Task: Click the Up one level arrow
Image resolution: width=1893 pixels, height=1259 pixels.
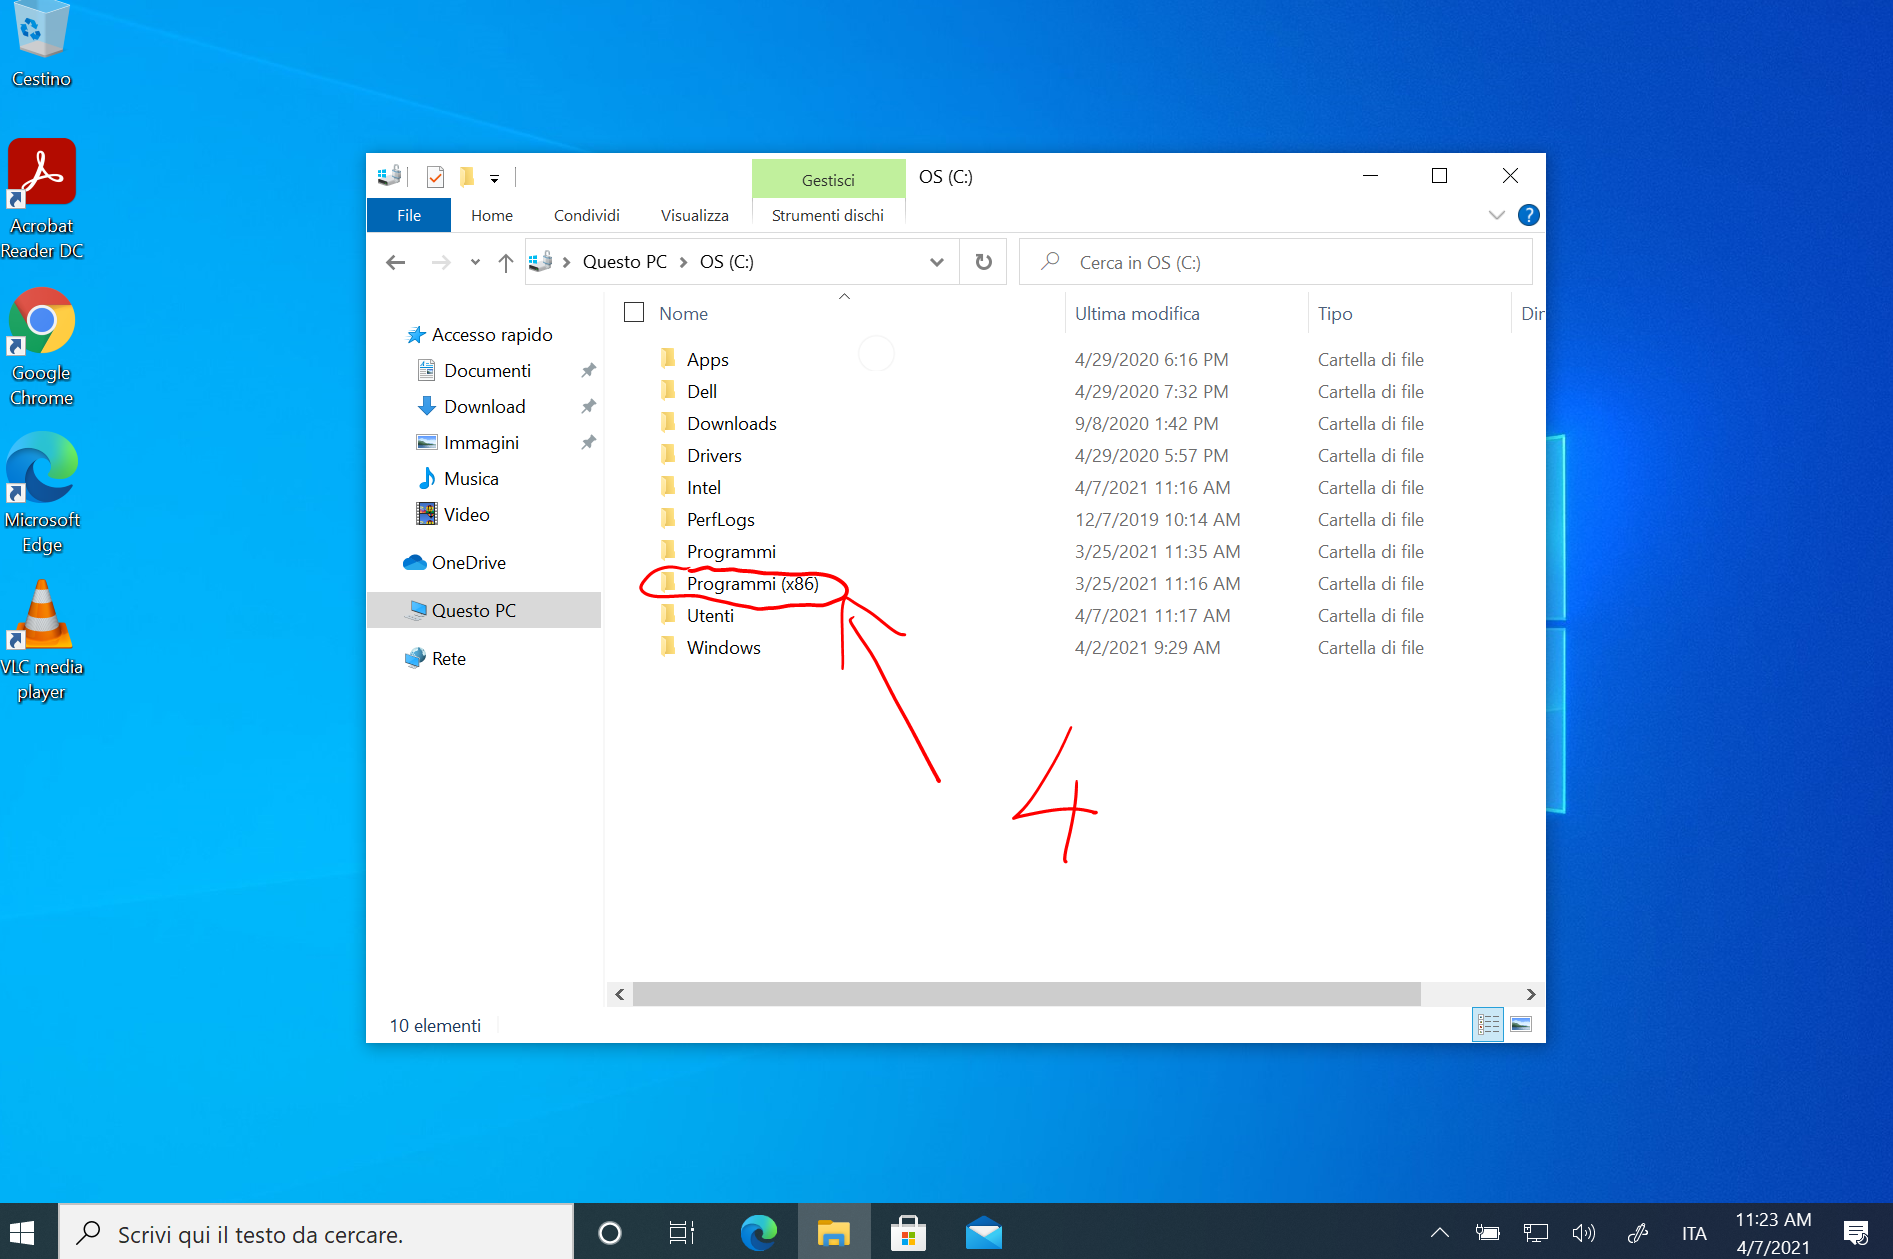Action: click(505, 262)
